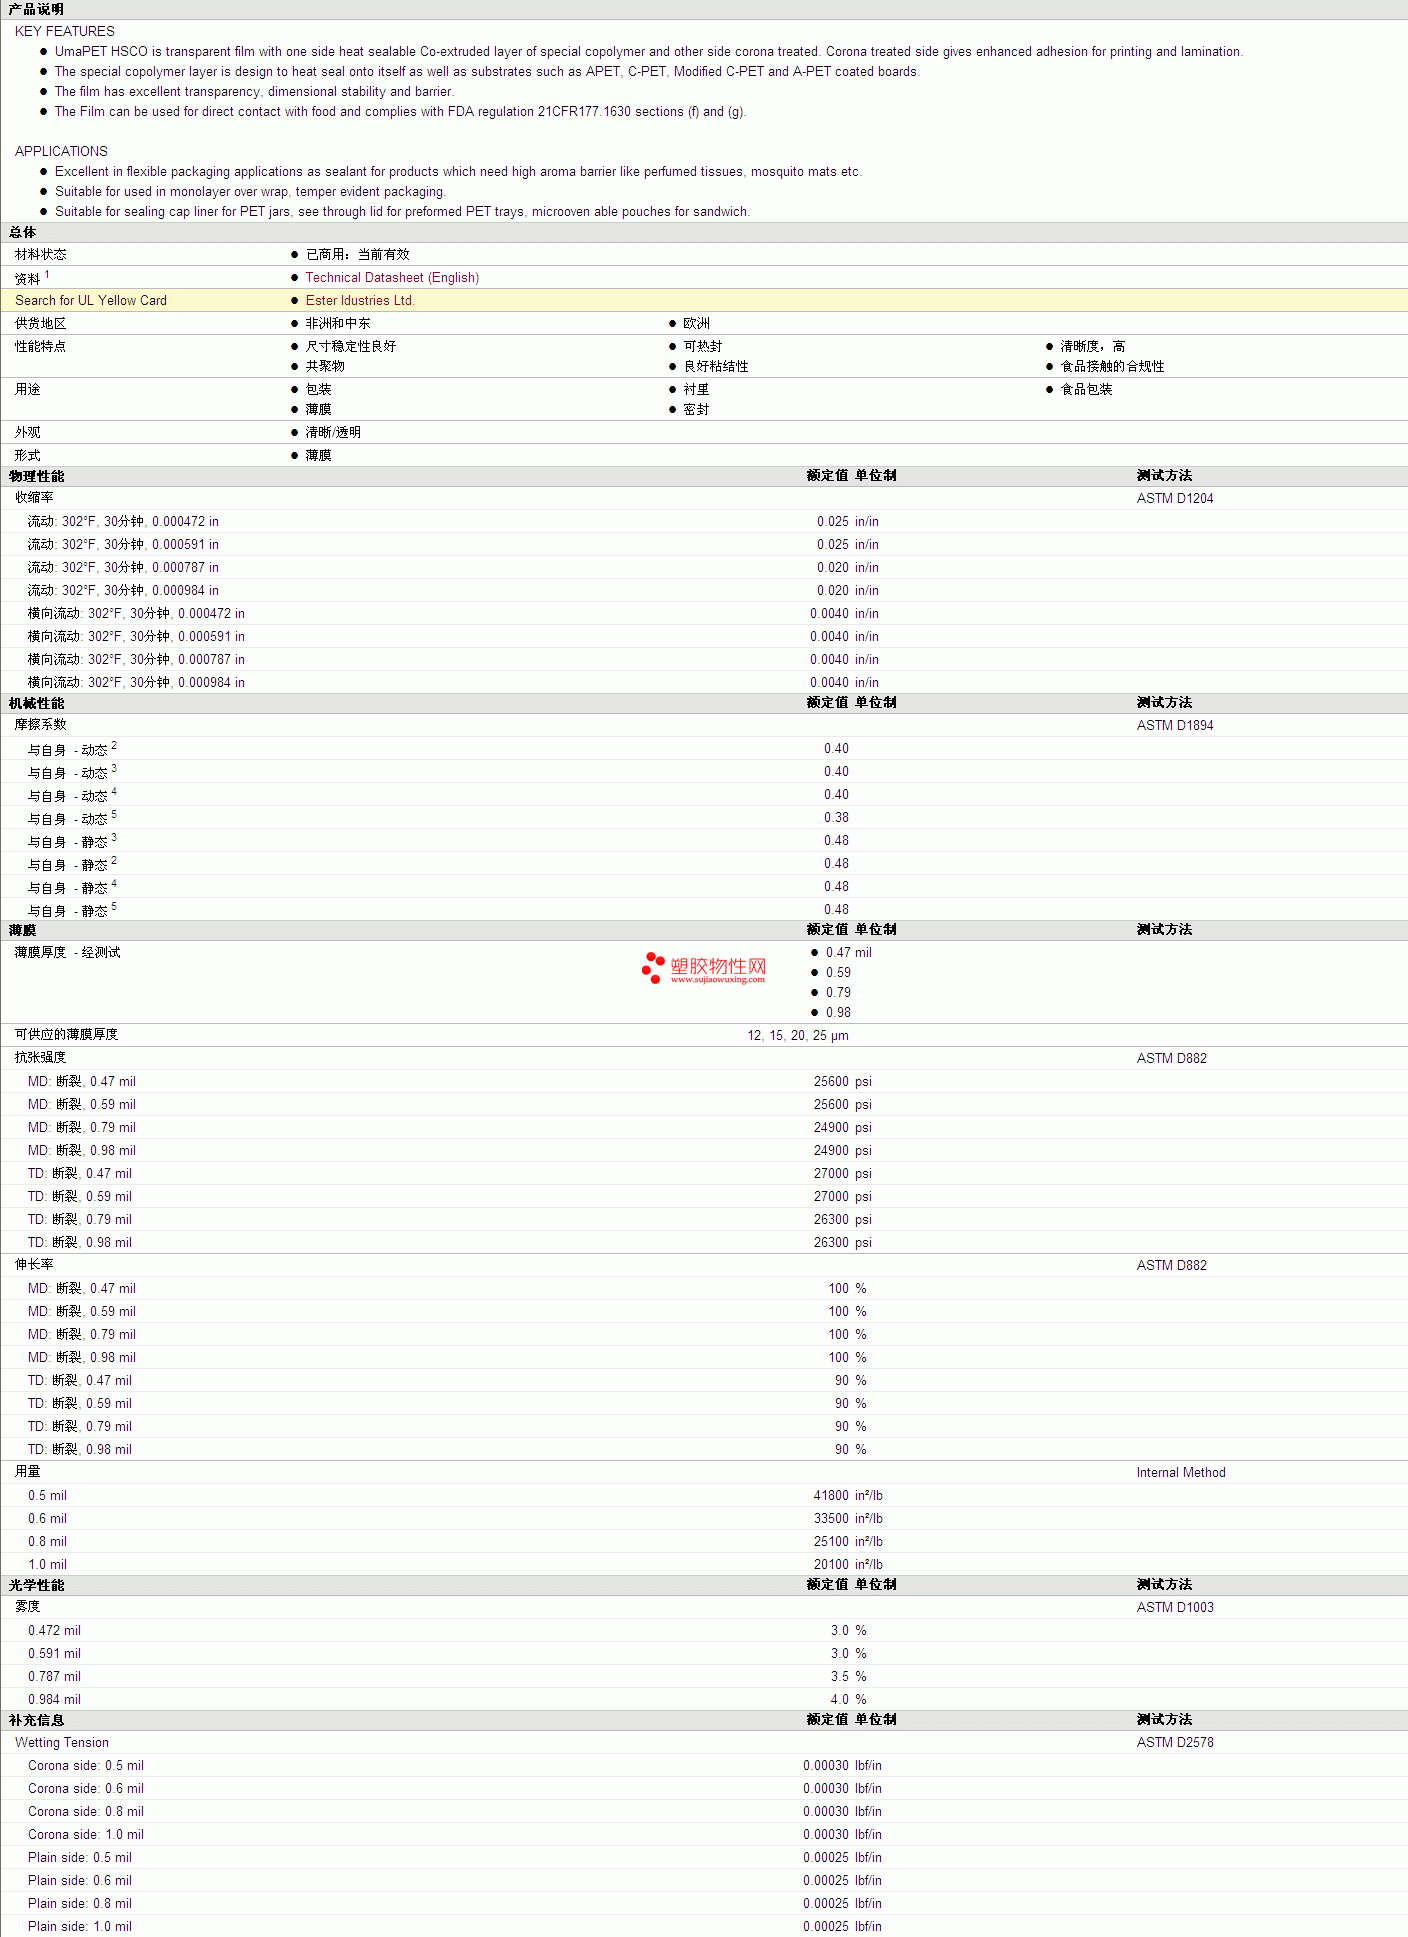The width and height of the screenshot is (1408, 1937).
Task: Select the 伸长率 property label
Action: pyautogui.click(x=35, y=1265)
